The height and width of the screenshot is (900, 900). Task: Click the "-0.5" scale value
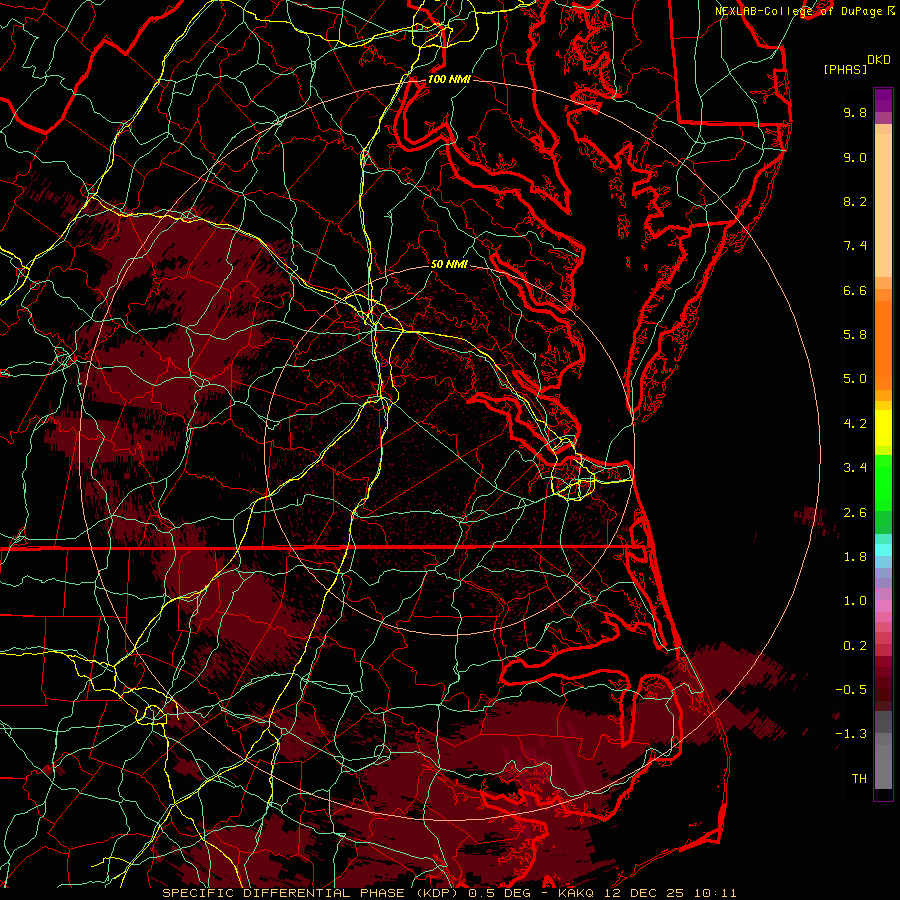pyautogui.click(x=851, y=690)
